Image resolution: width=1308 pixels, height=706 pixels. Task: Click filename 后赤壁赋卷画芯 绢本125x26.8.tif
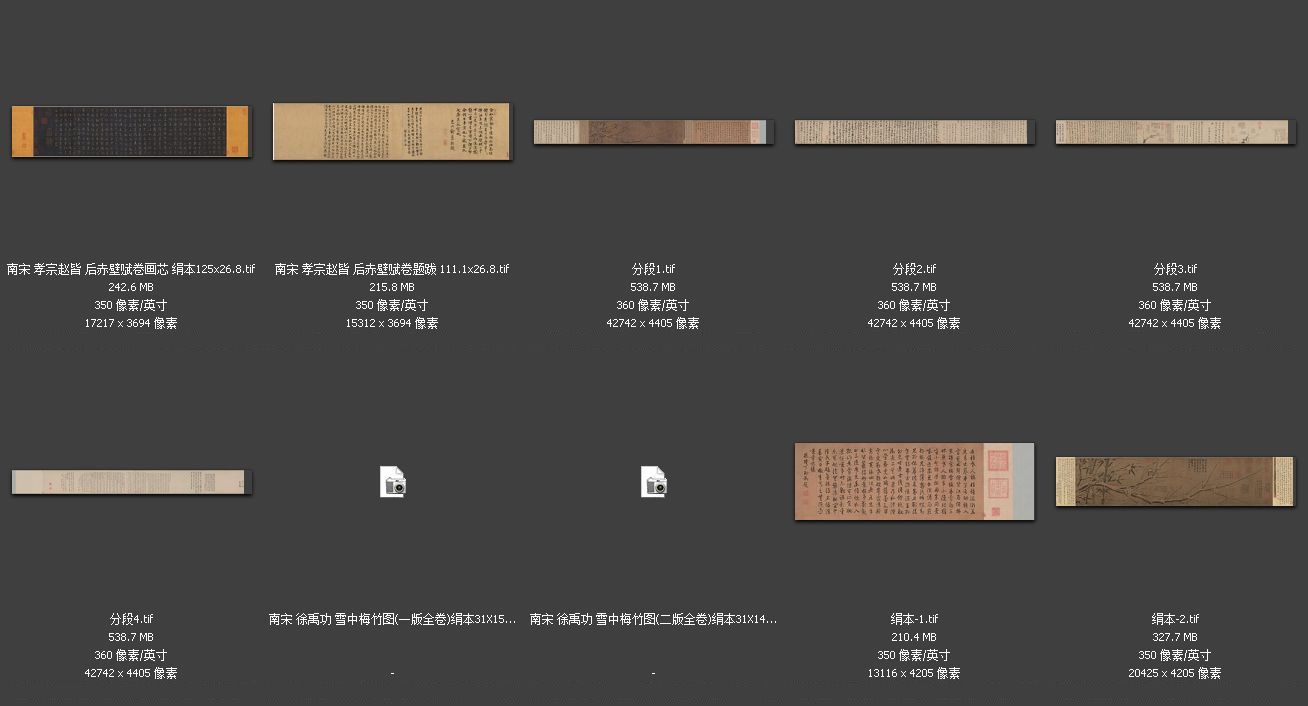[x=131, y=269]
